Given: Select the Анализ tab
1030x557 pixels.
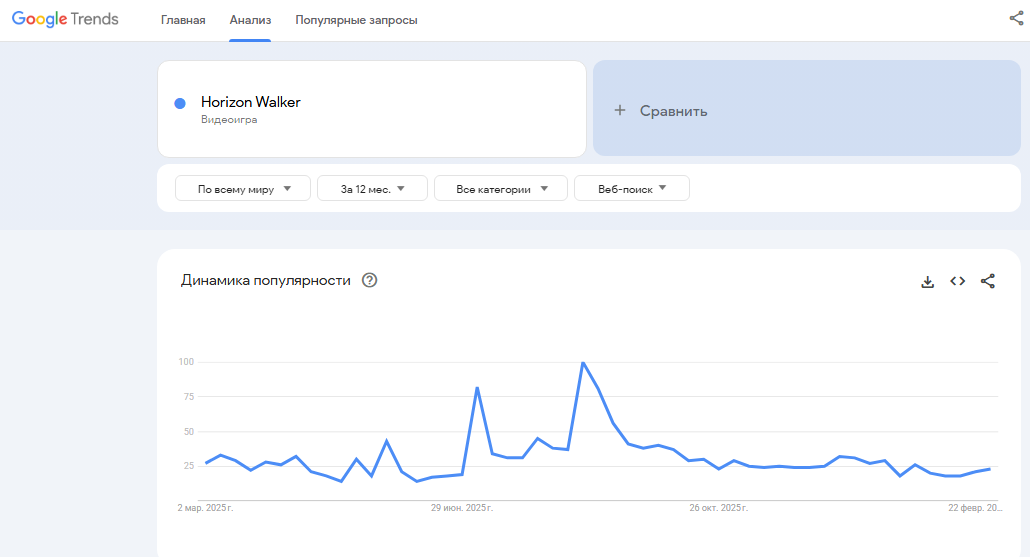Looking at the screenshot, I should click(x=250, y=20).
